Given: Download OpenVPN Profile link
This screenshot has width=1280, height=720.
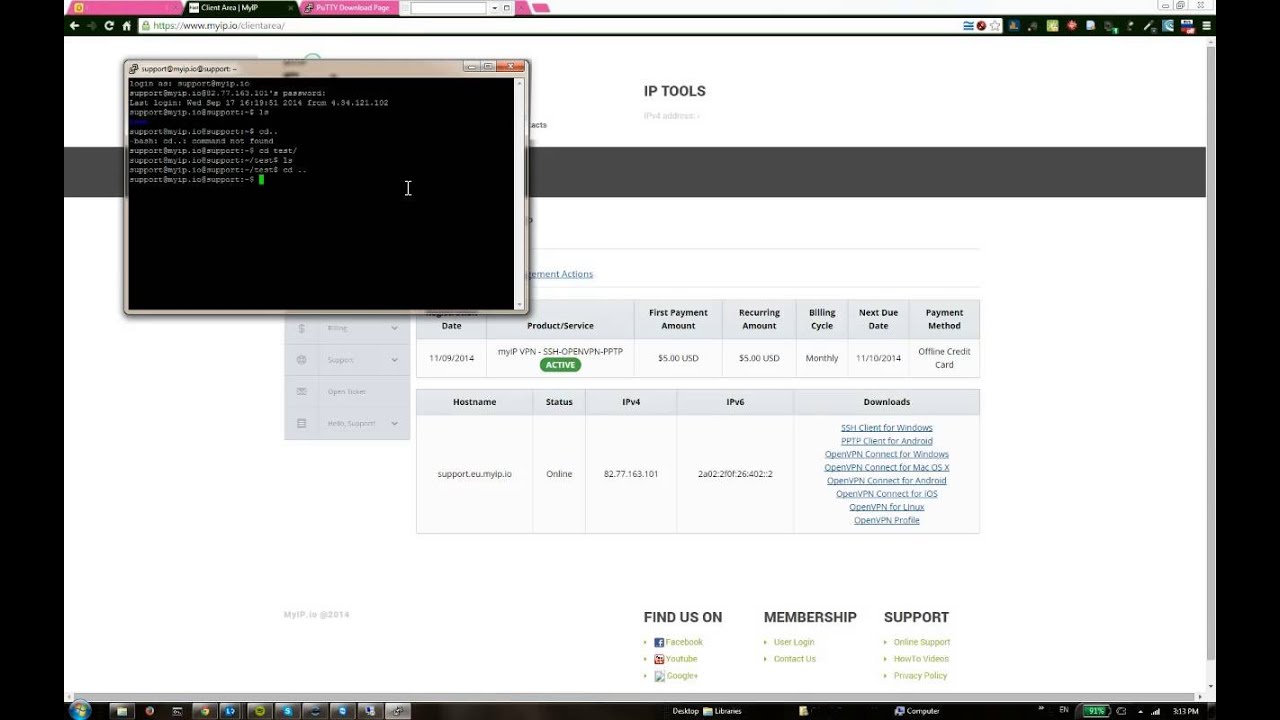Looking at the screenshot, I should (887, 520).
